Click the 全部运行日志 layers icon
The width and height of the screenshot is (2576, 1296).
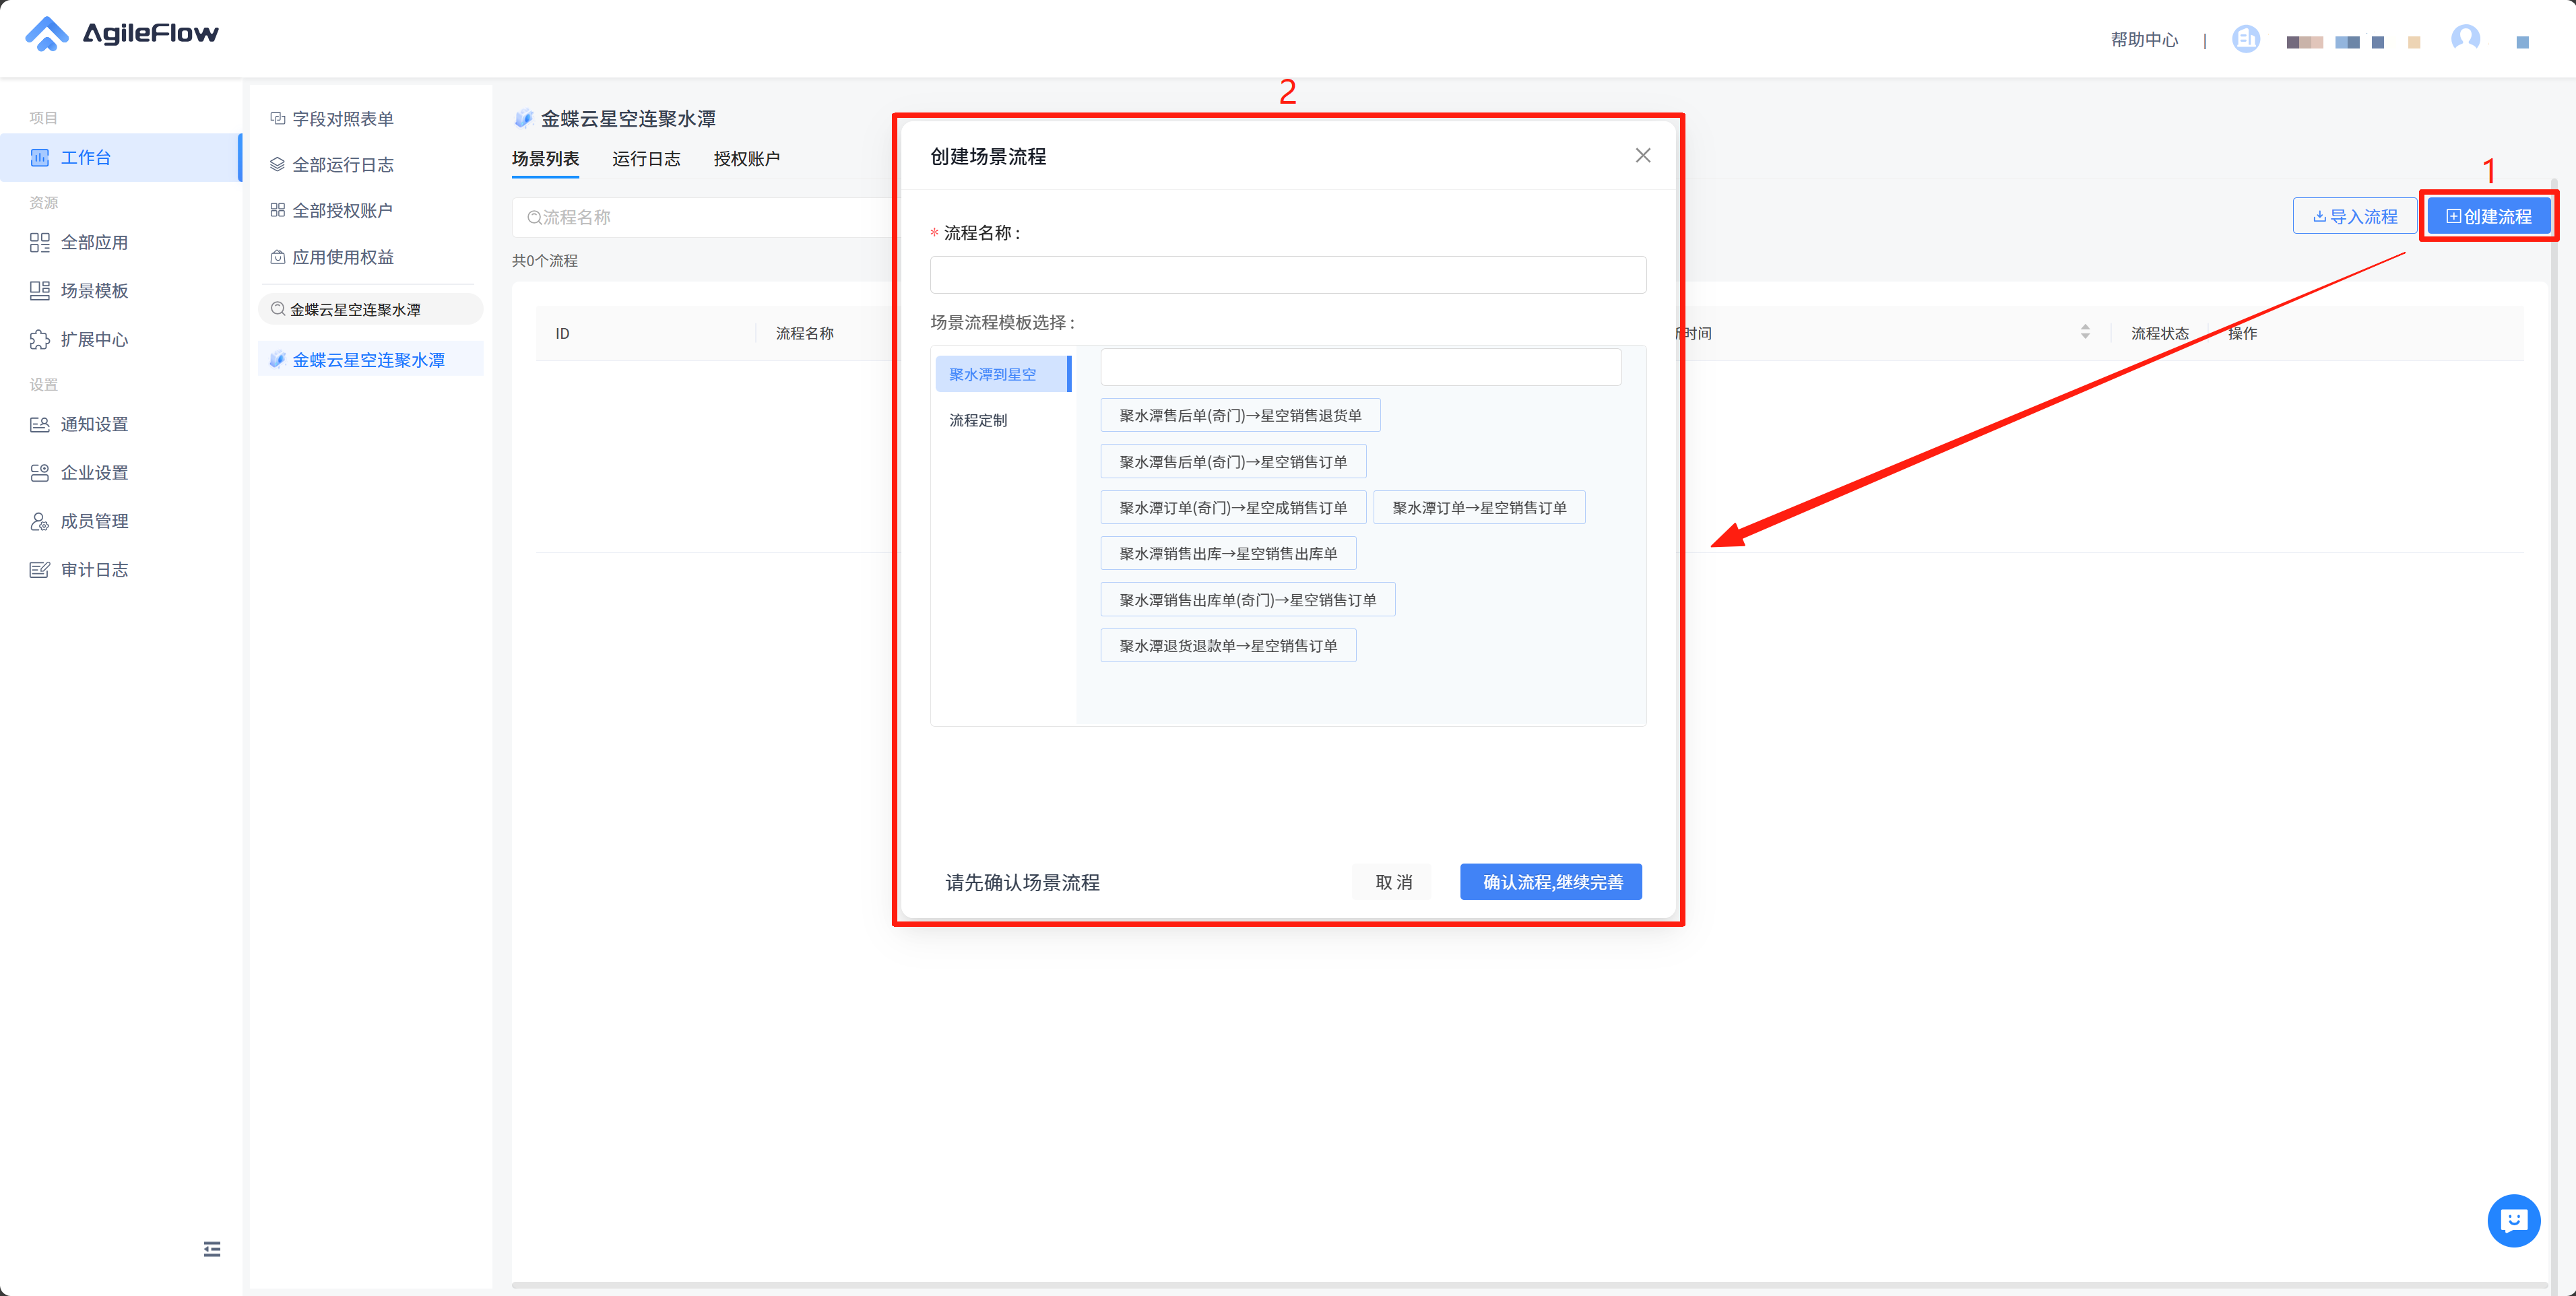[278, 165]
